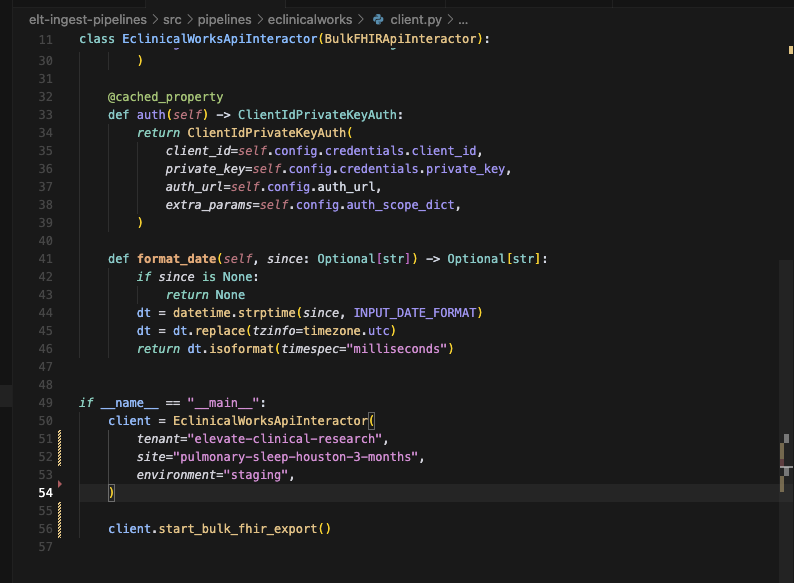Open the eclinicalworks breadcrumb segment

[x=310, y=20]
